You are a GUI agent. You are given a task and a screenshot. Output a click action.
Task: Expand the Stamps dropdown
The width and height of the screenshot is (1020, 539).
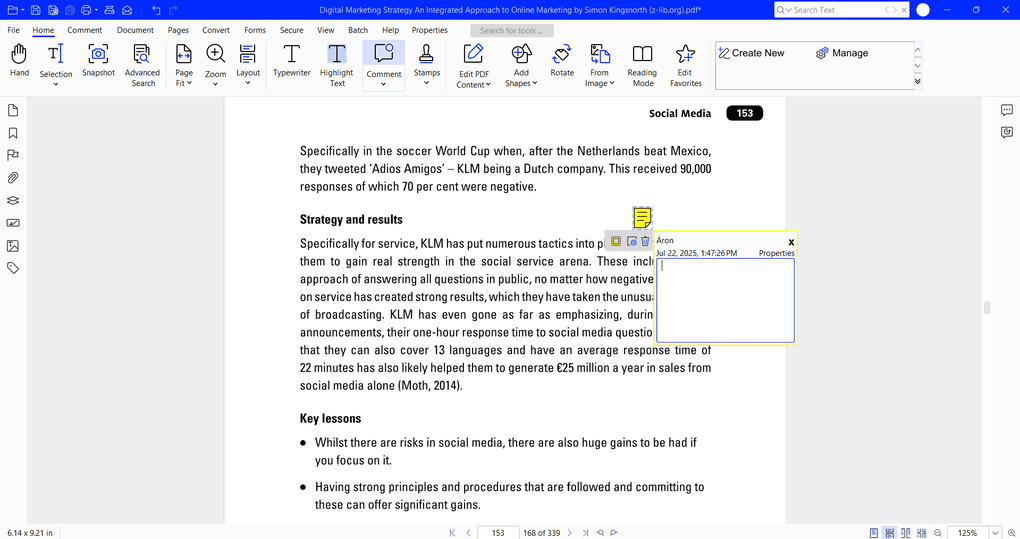pos(427,83)
